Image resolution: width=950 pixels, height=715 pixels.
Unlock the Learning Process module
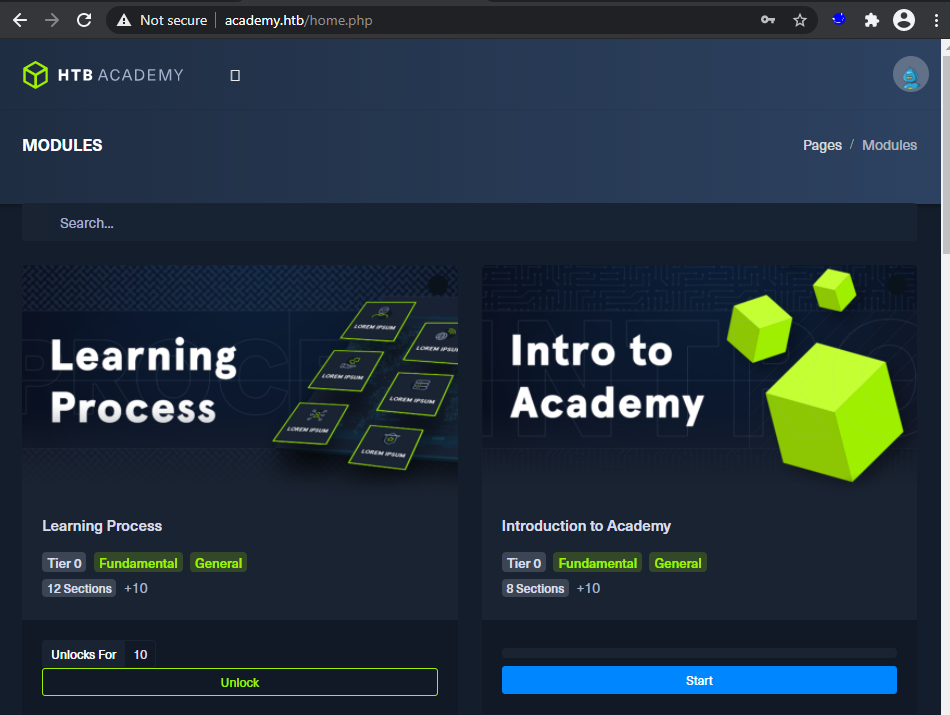click(240, 682)
